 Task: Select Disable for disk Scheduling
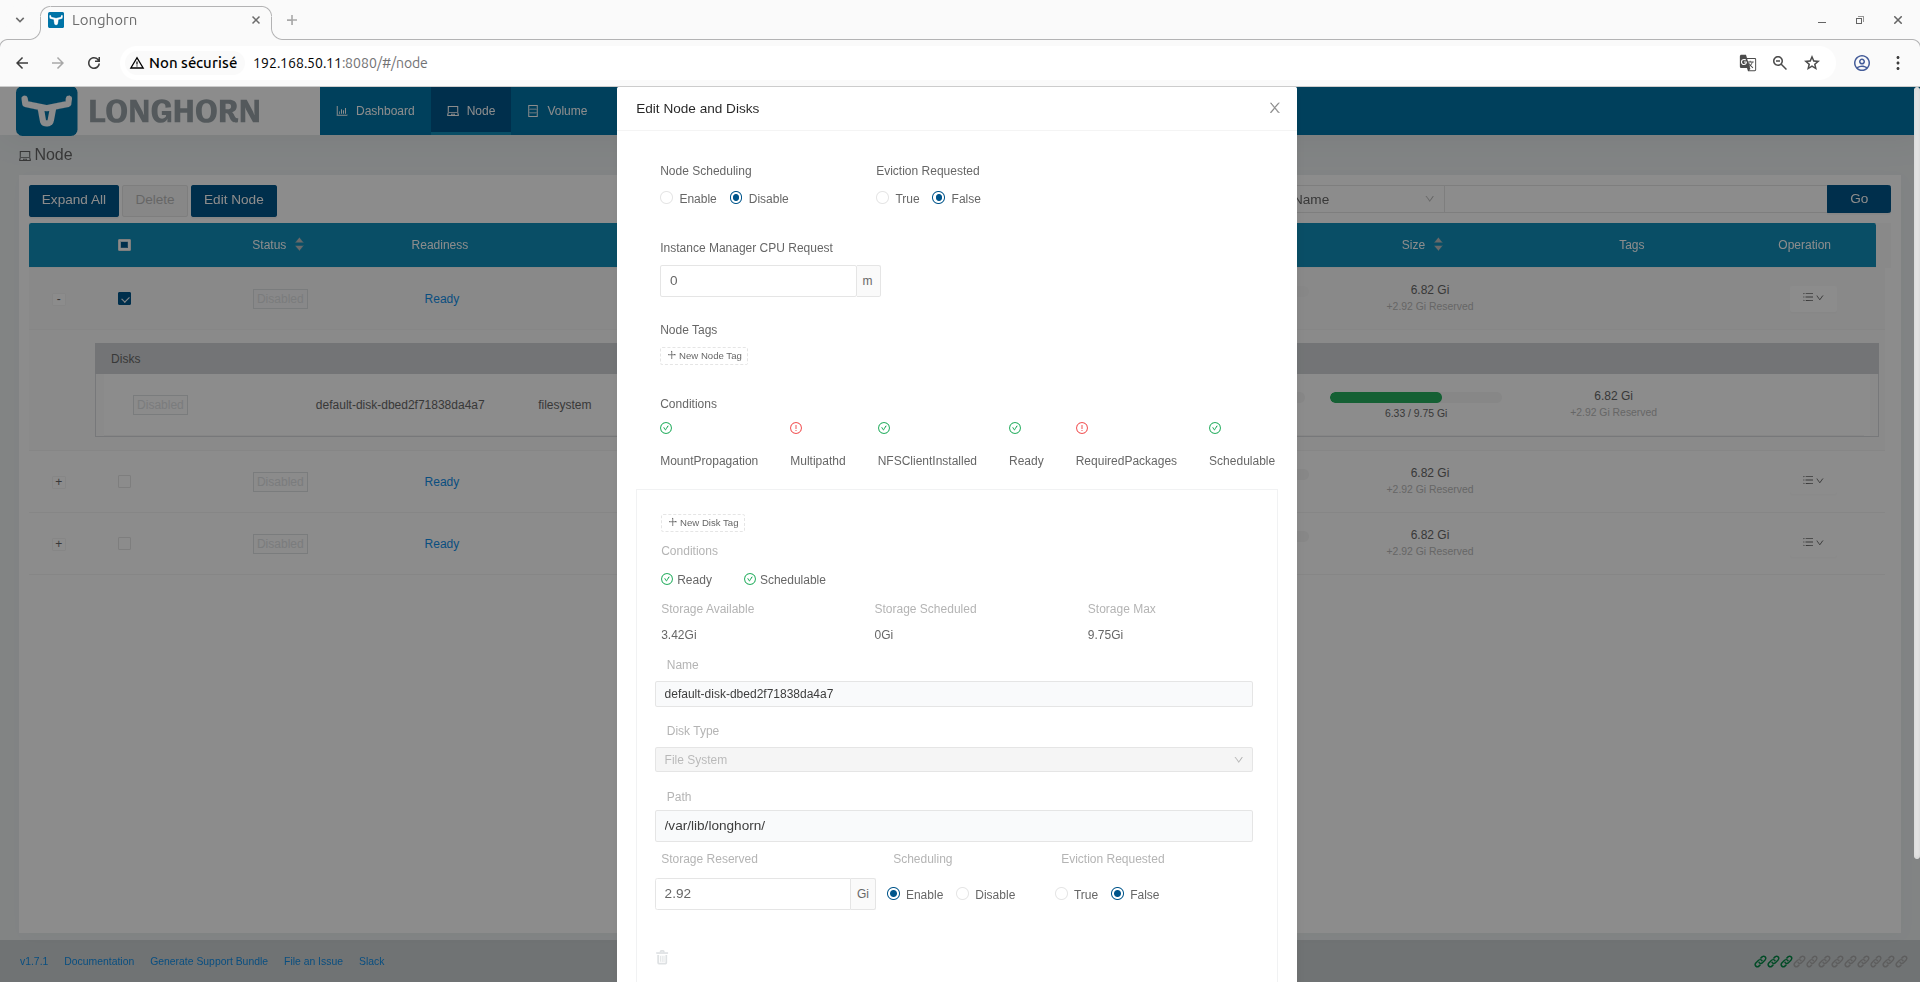(x=962, y=894)
